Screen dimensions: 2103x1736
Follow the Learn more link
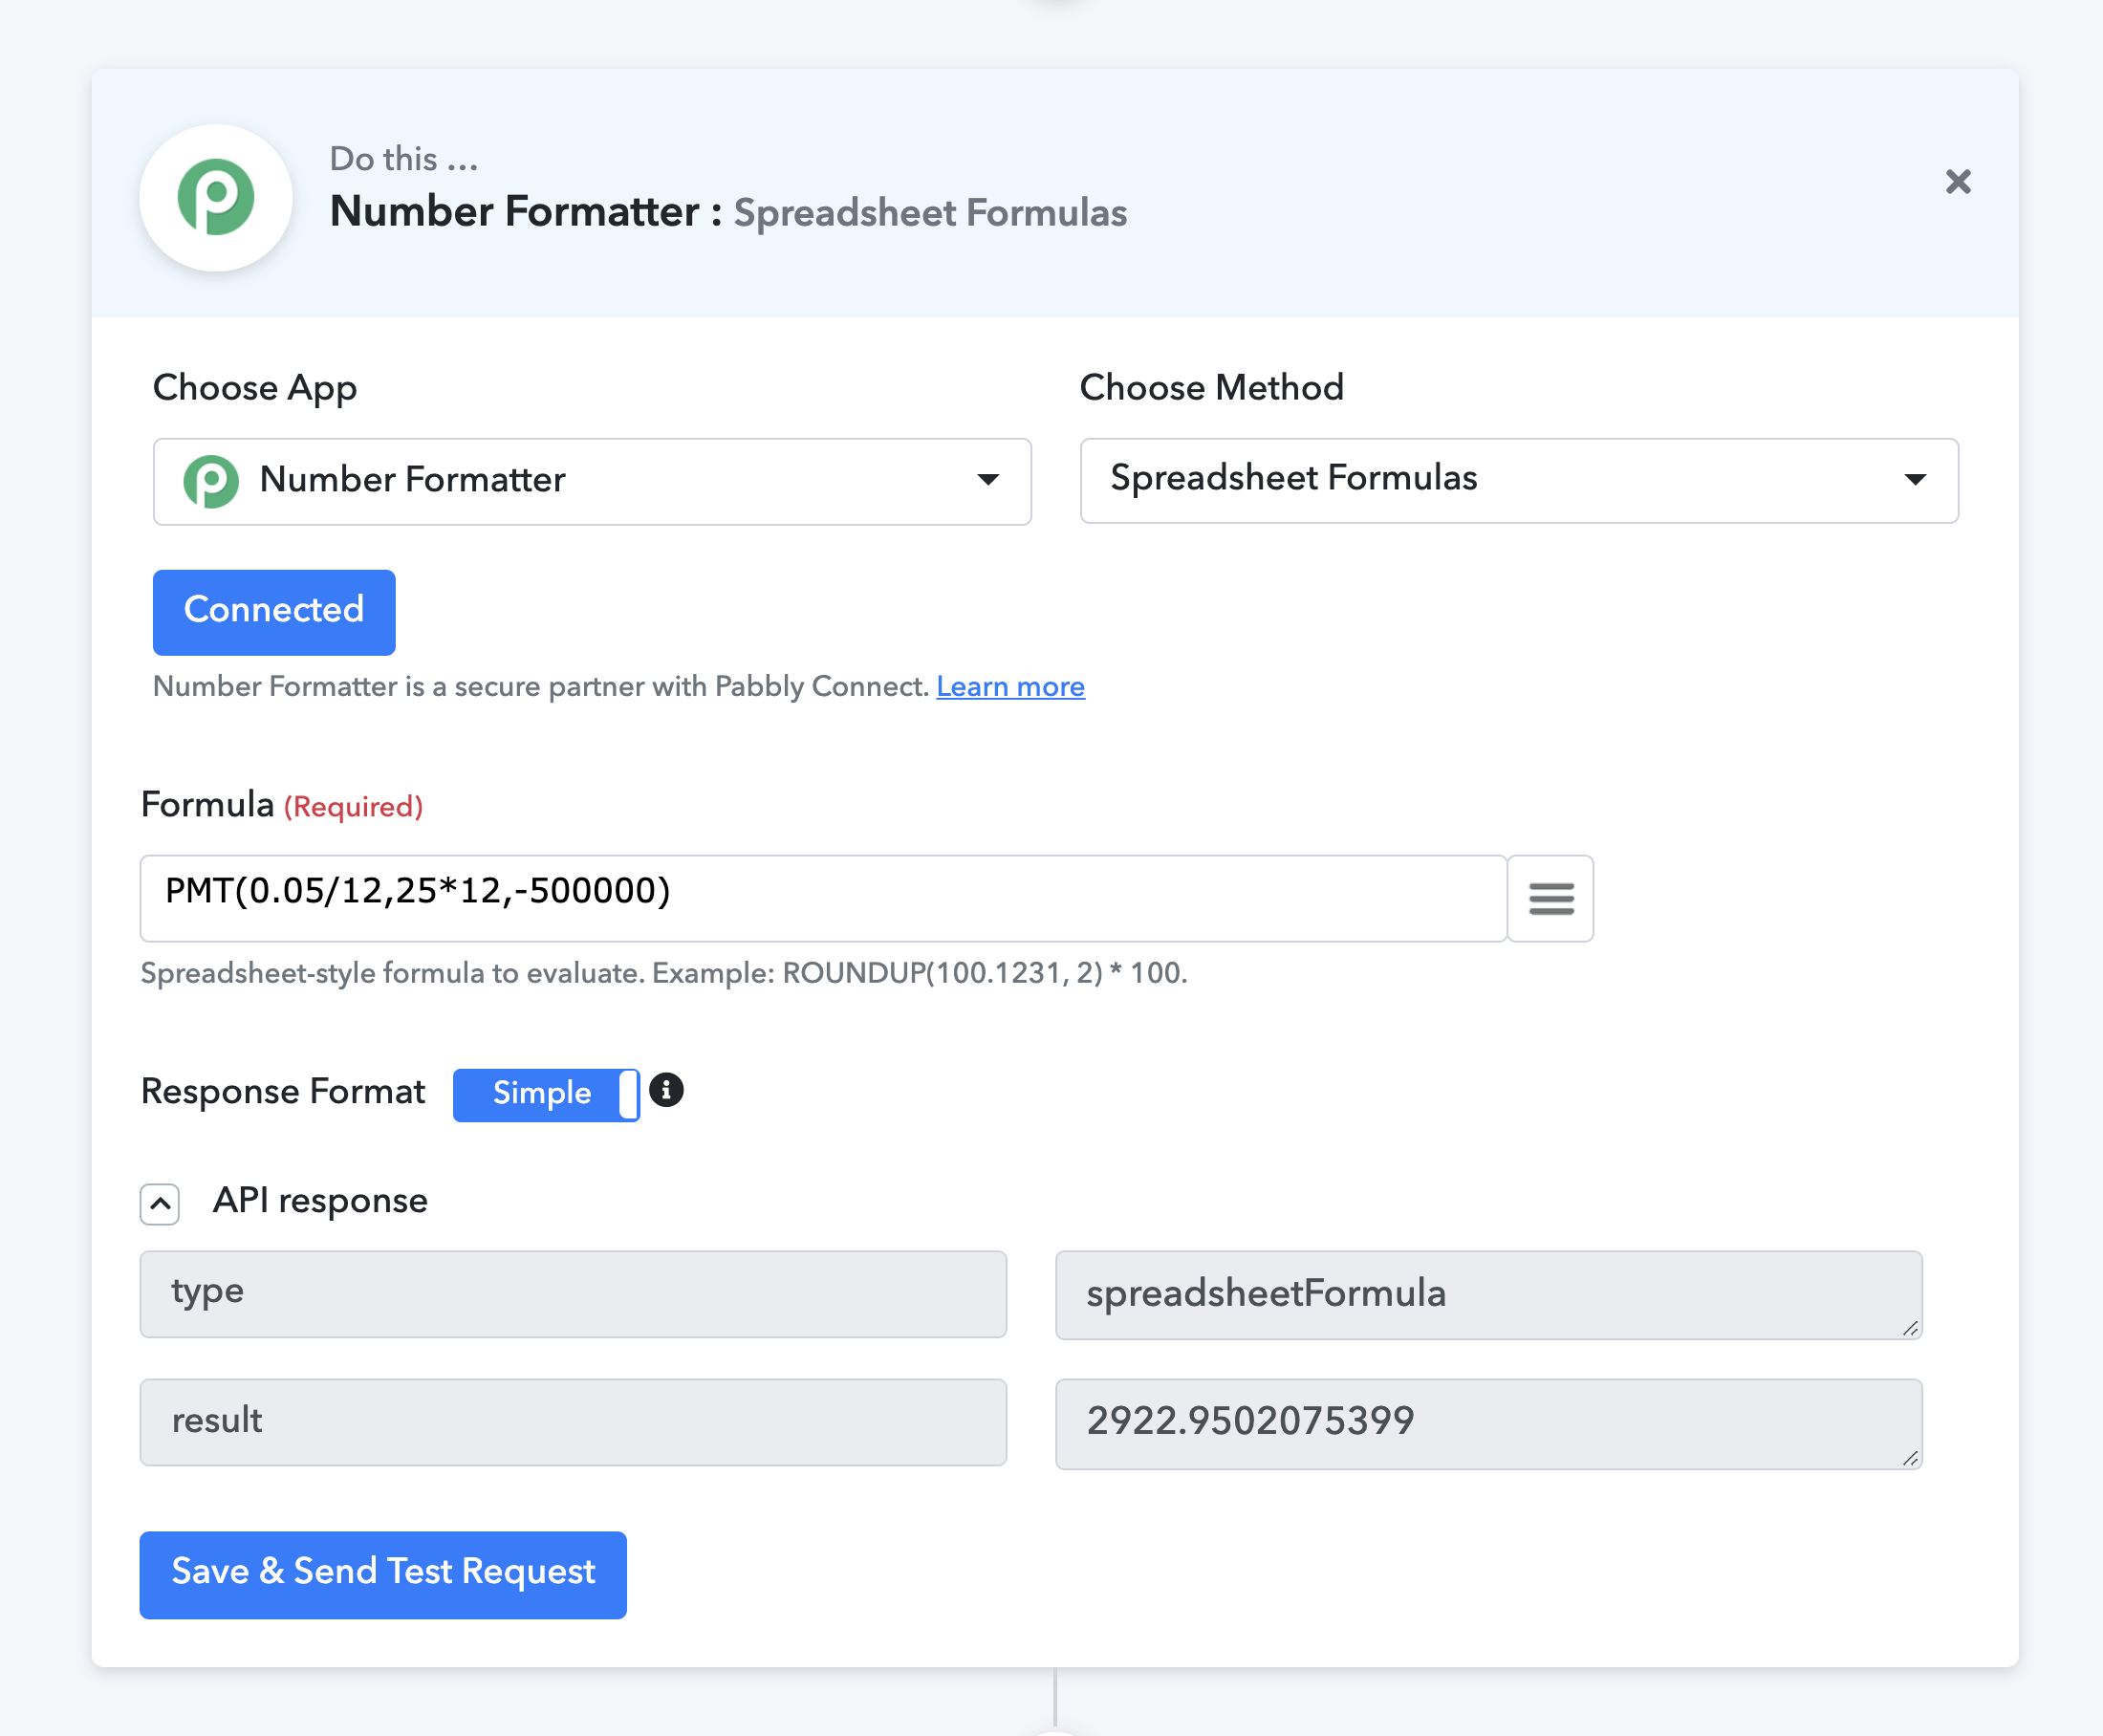click(1010, 687)
